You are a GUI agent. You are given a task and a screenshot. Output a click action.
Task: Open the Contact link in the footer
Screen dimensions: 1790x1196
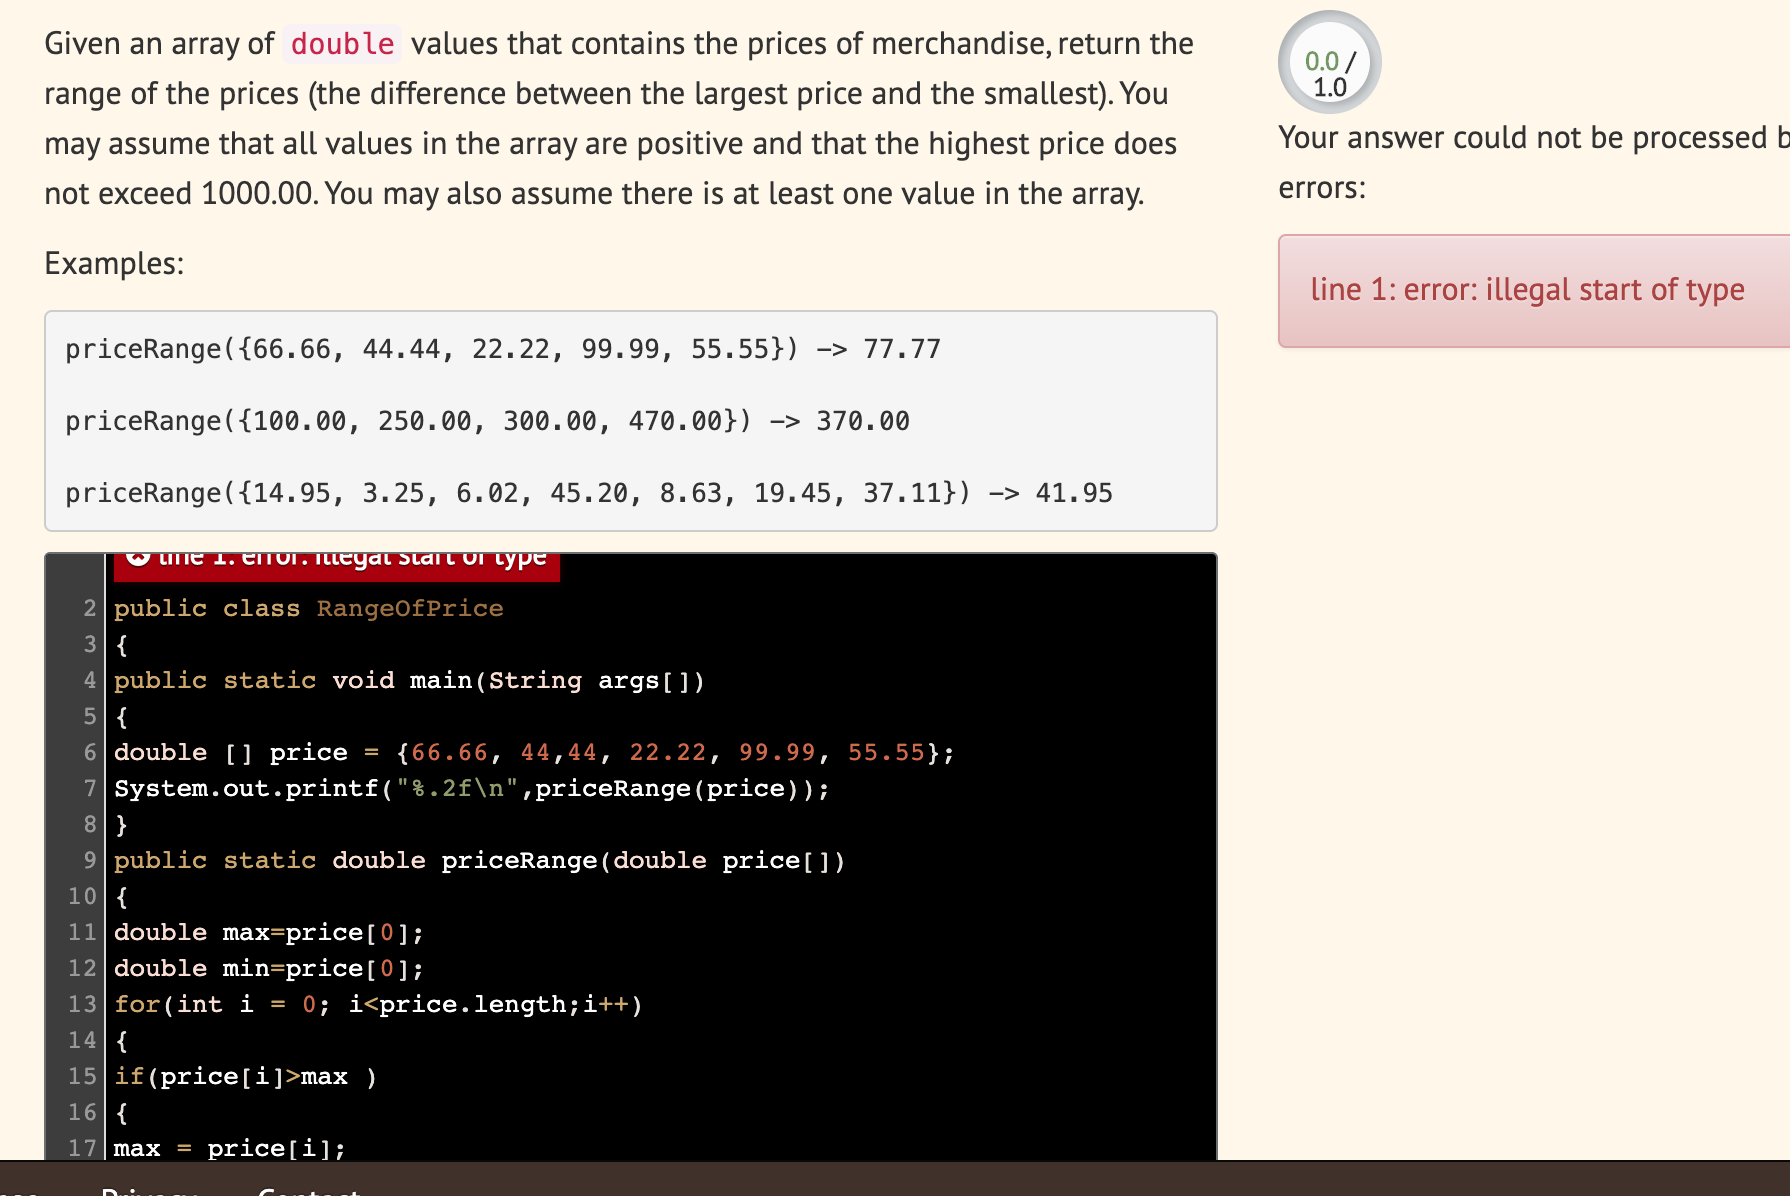pyautogui.click(x=305, y=1190)
